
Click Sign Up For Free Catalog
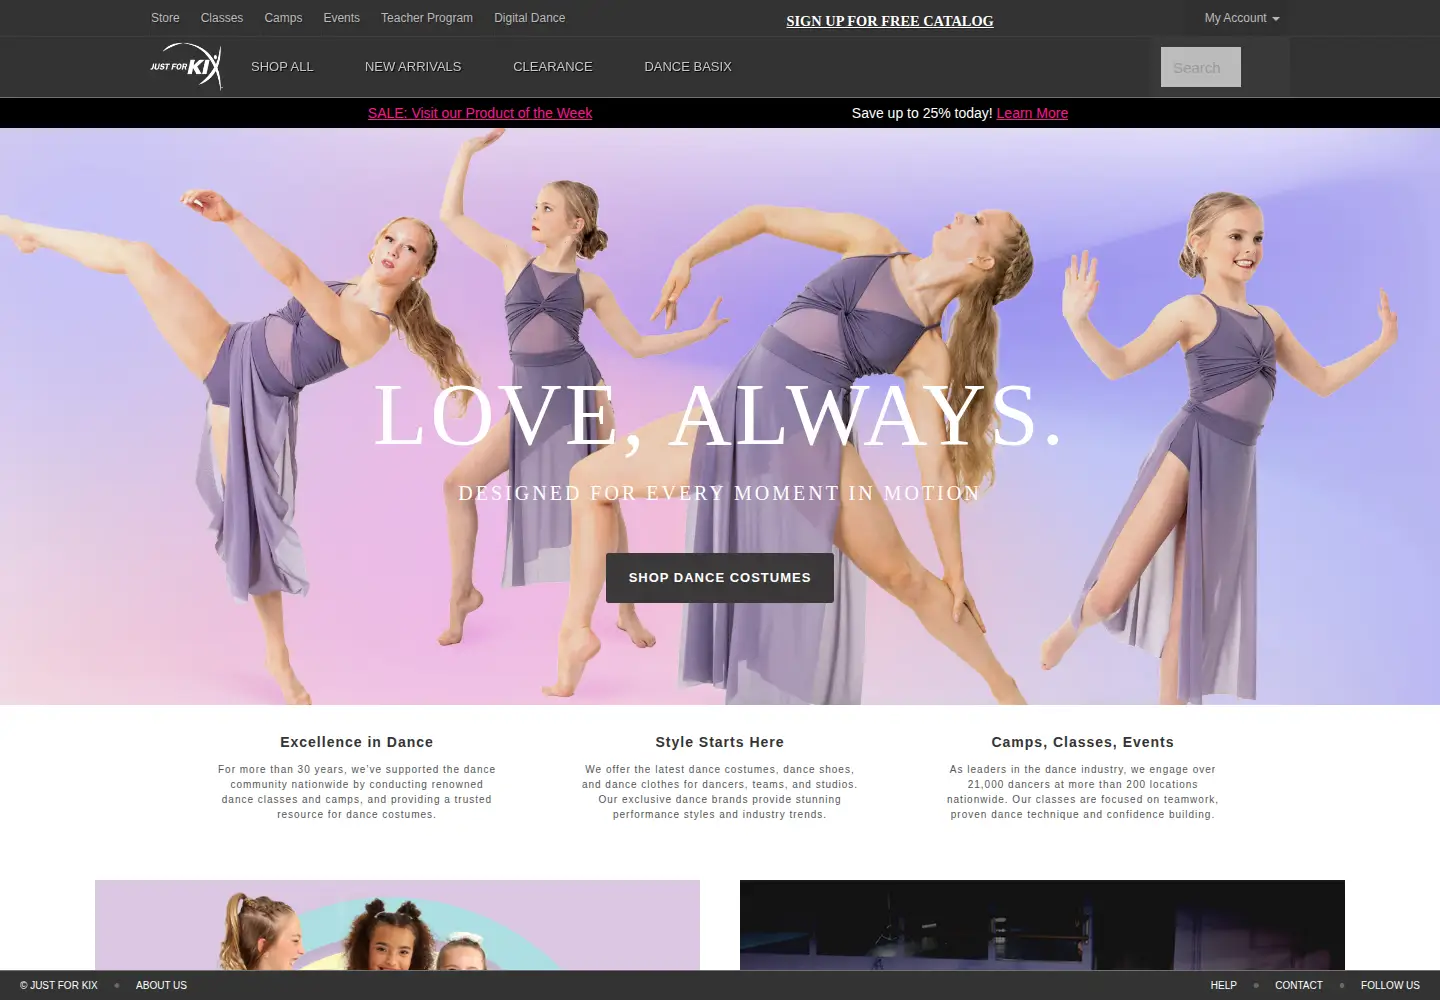coord(890,21)
